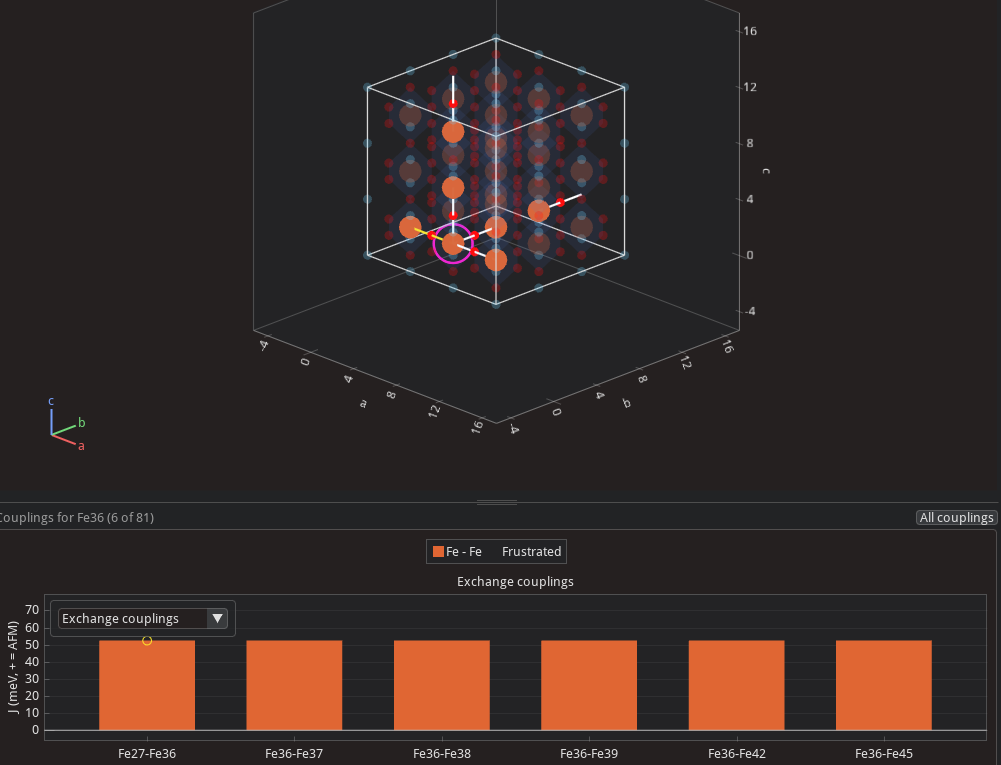The height and width of the screenshot is (765, 1001).
Task: Select the Fe36-Fe39 bar
Action: coord(589,685)
